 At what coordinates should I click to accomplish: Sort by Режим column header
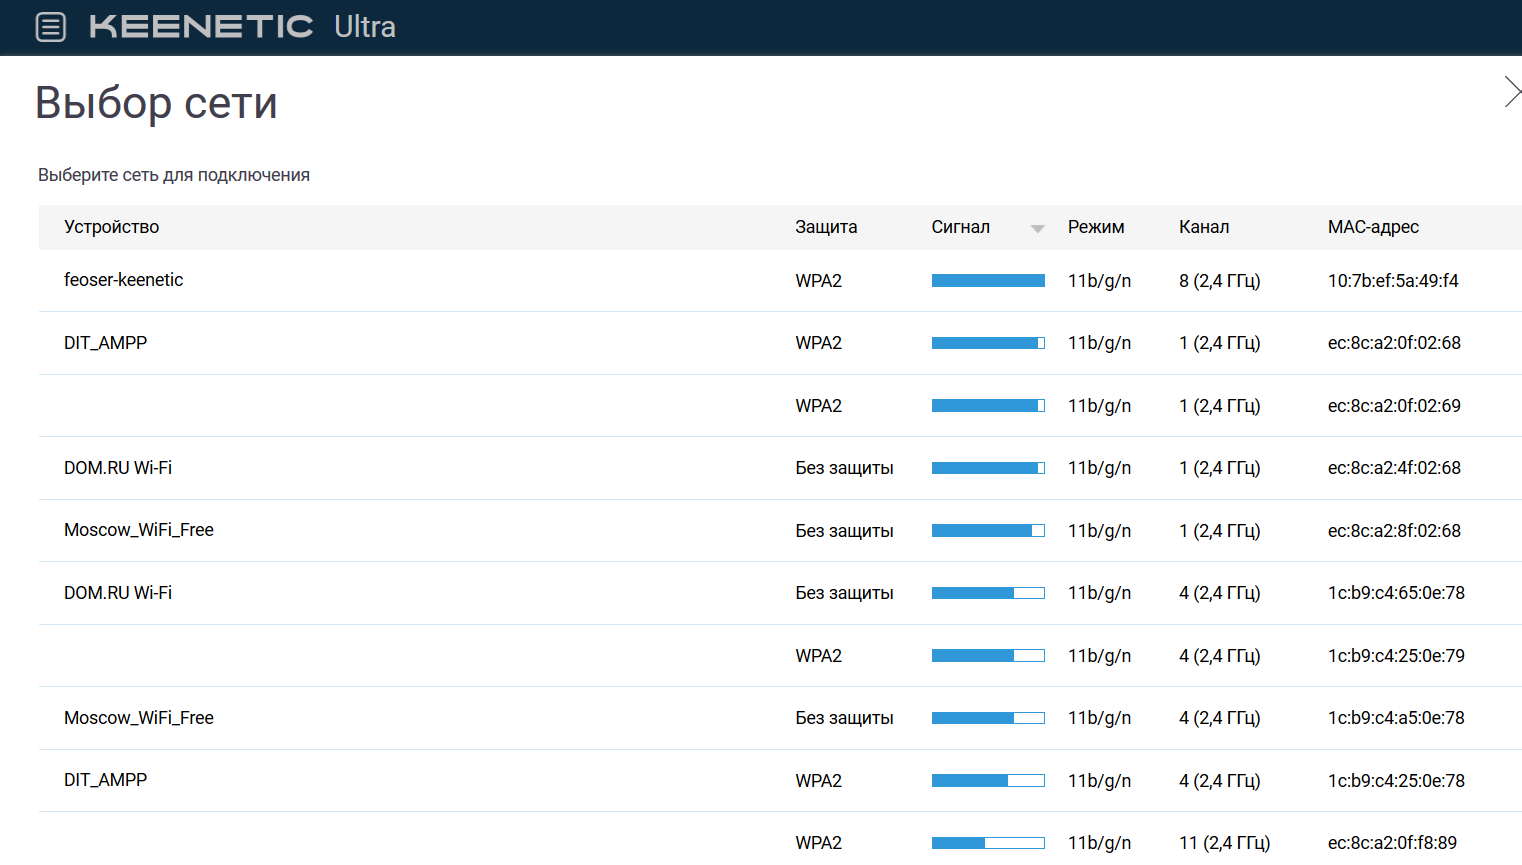[x=1096, y=227]
